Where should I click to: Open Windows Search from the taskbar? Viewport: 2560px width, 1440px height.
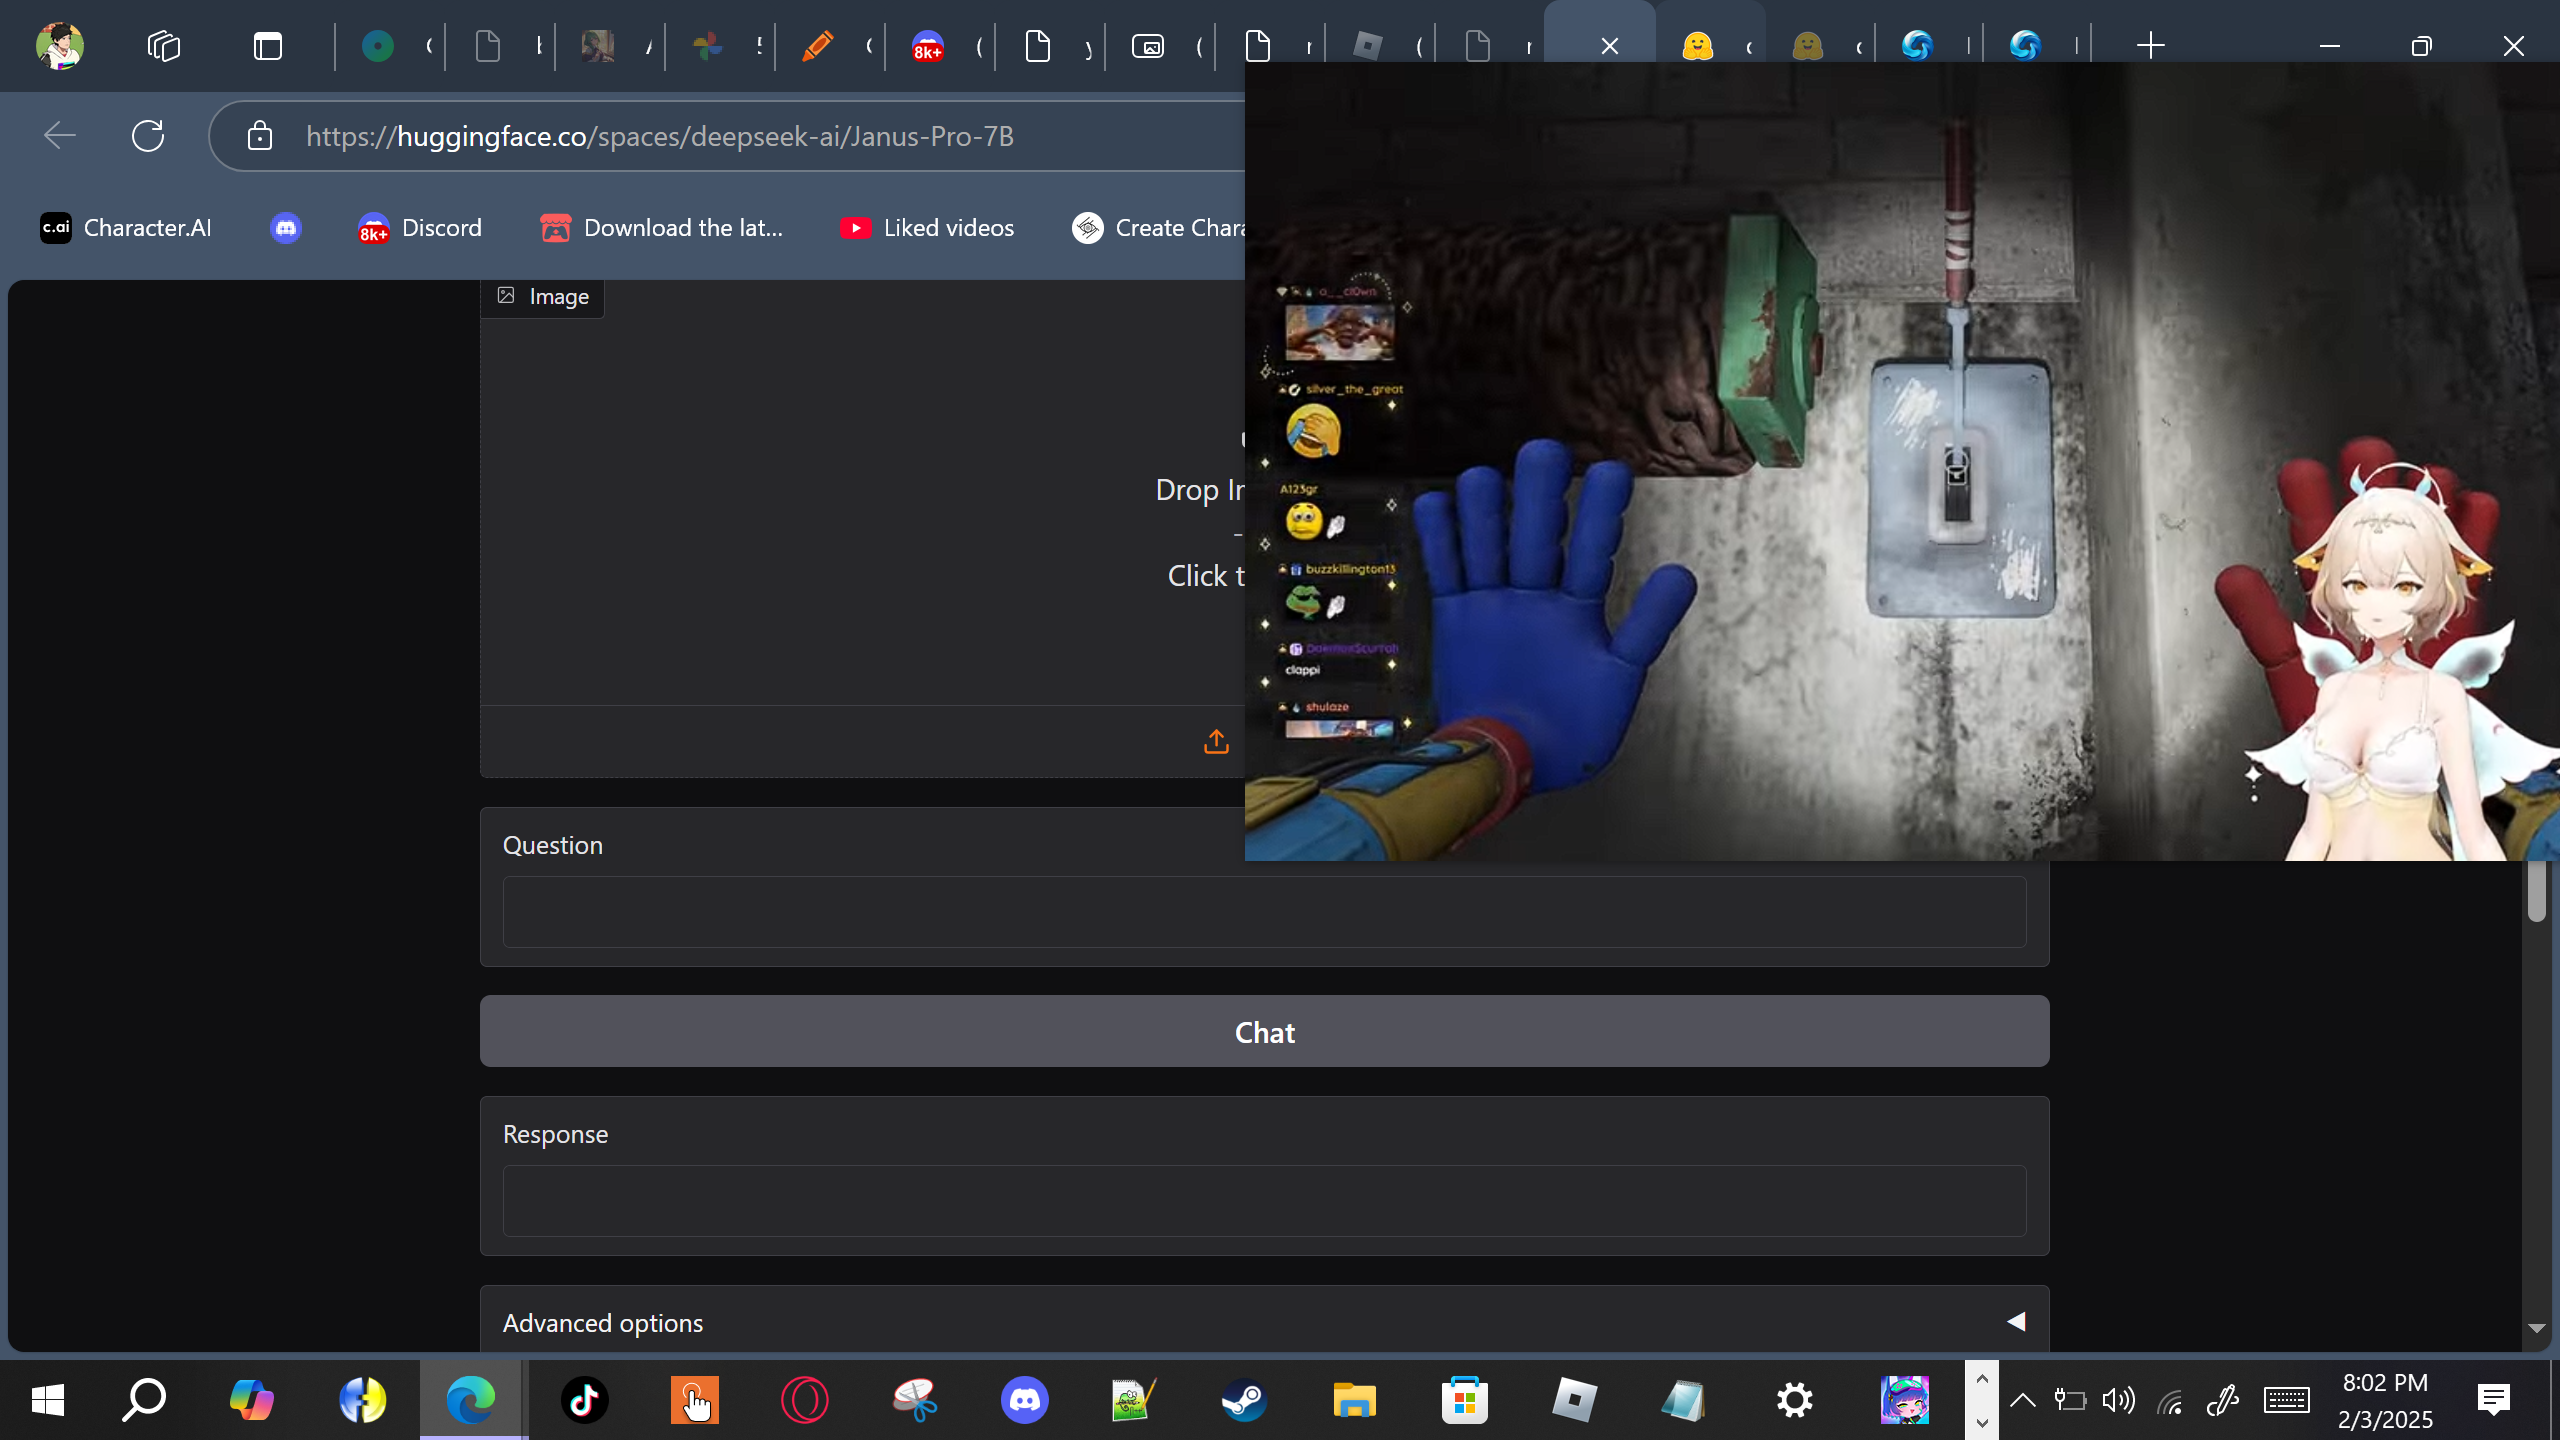pyautogui.click(x=144, y=1400)
